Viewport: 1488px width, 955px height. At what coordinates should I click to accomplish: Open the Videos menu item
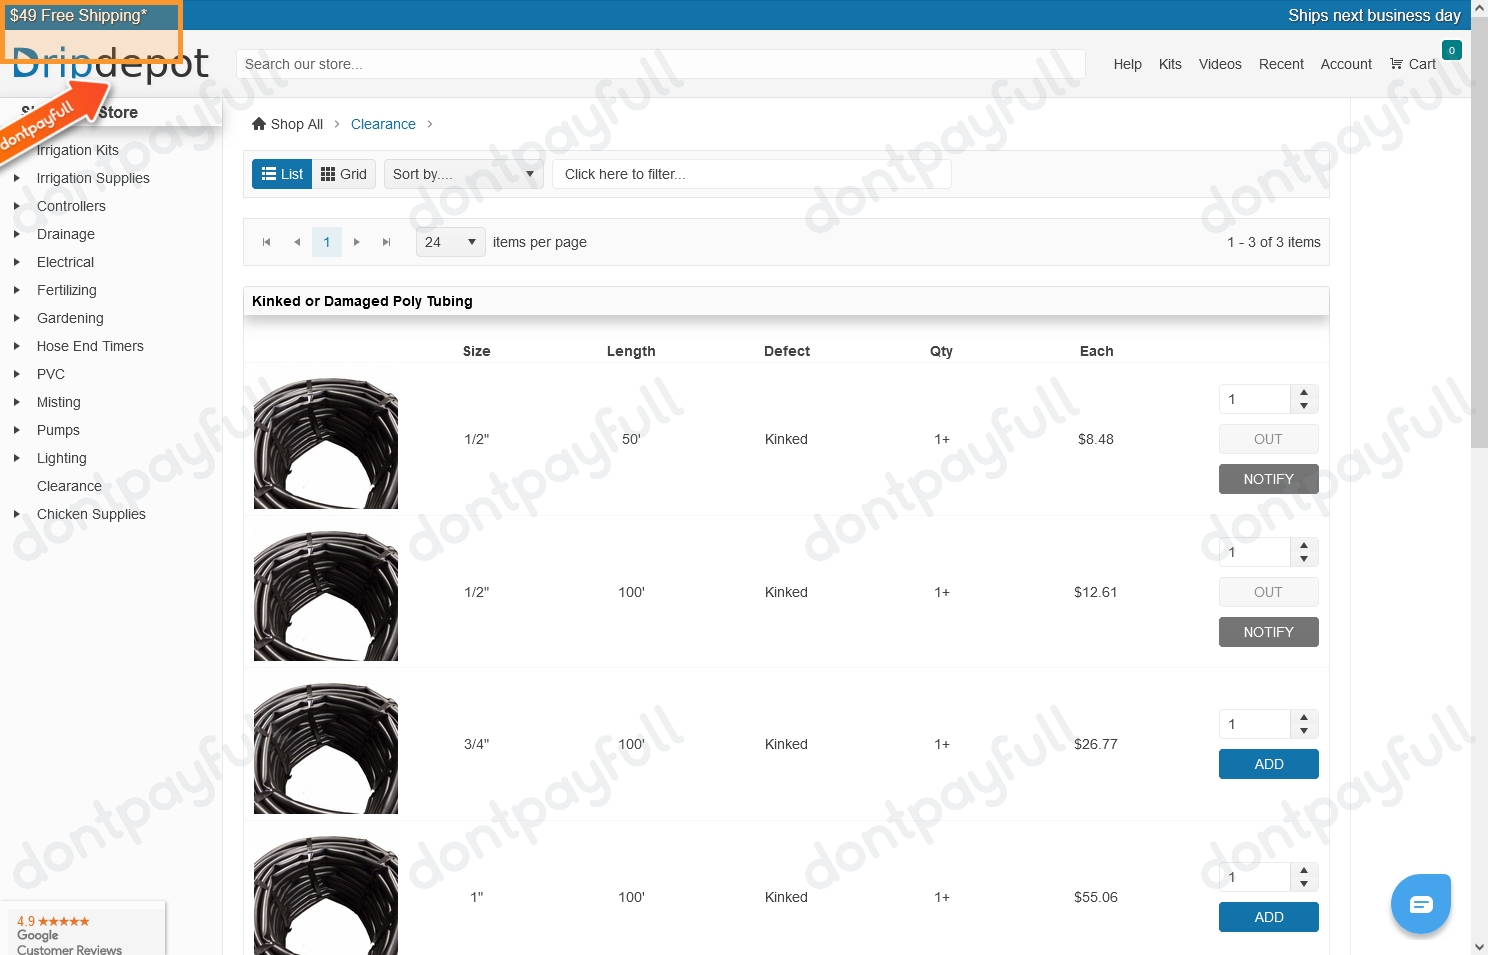pos(1220,64)
